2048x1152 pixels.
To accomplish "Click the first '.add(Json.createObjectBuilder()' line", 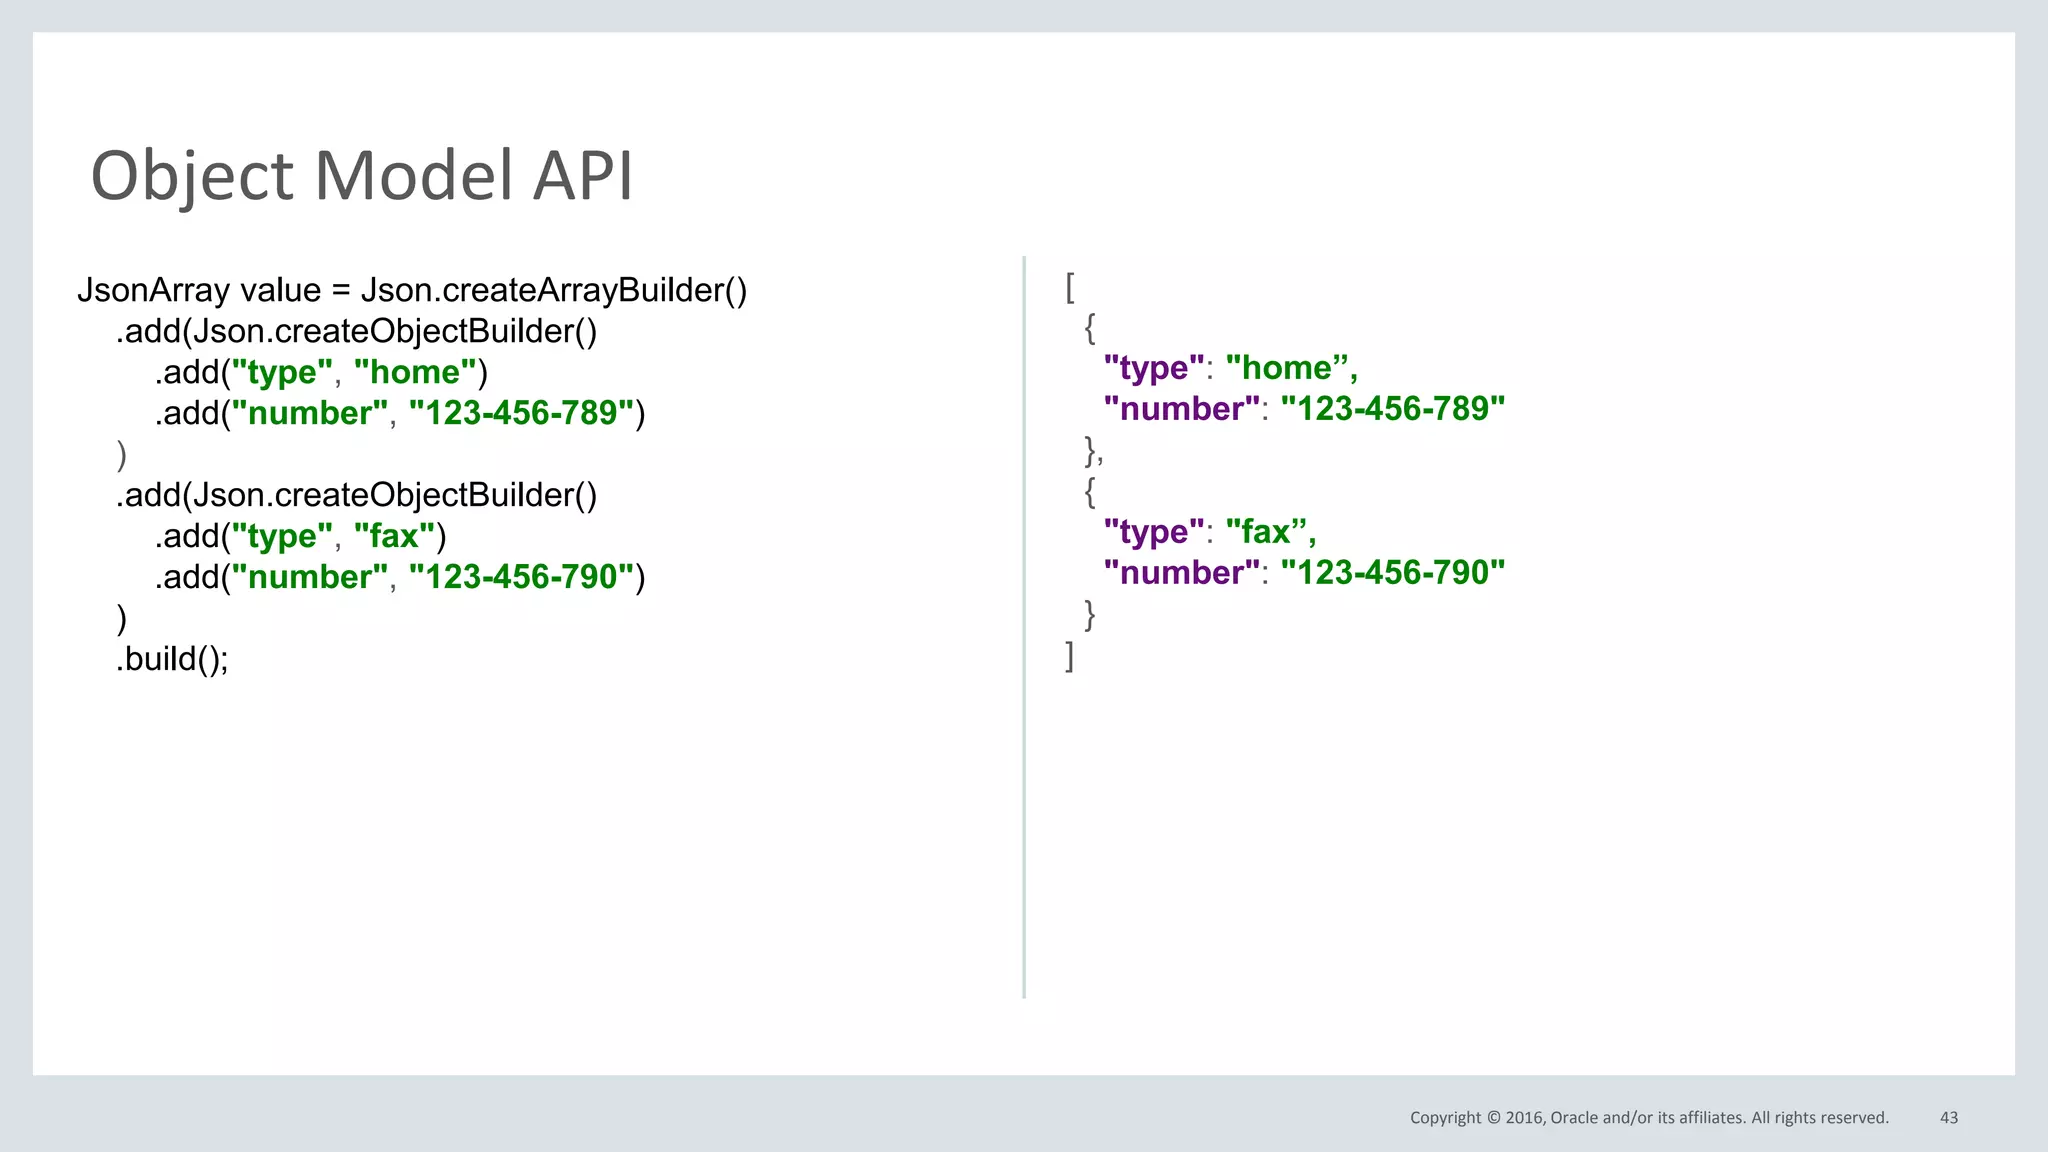I will [356, 331].
